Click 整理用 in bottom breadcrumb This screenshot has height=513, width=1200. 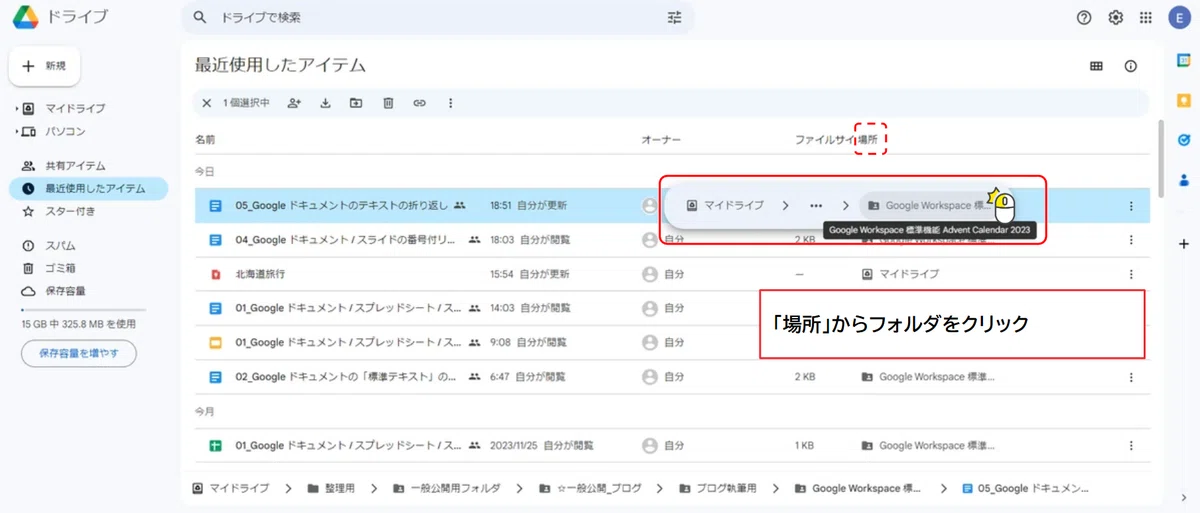click(x=331, y=488)
